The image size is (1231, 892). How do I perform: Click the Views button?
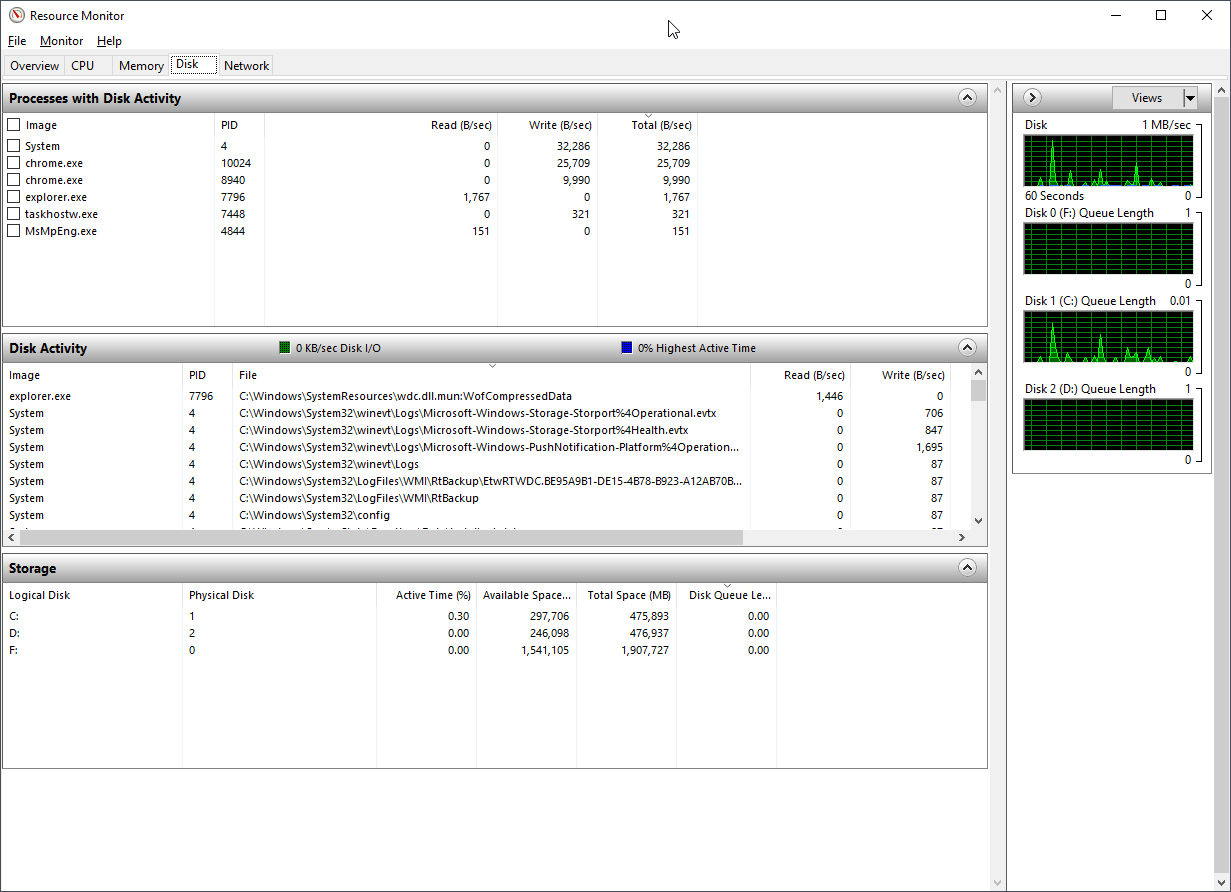(x=1147, y=98)
